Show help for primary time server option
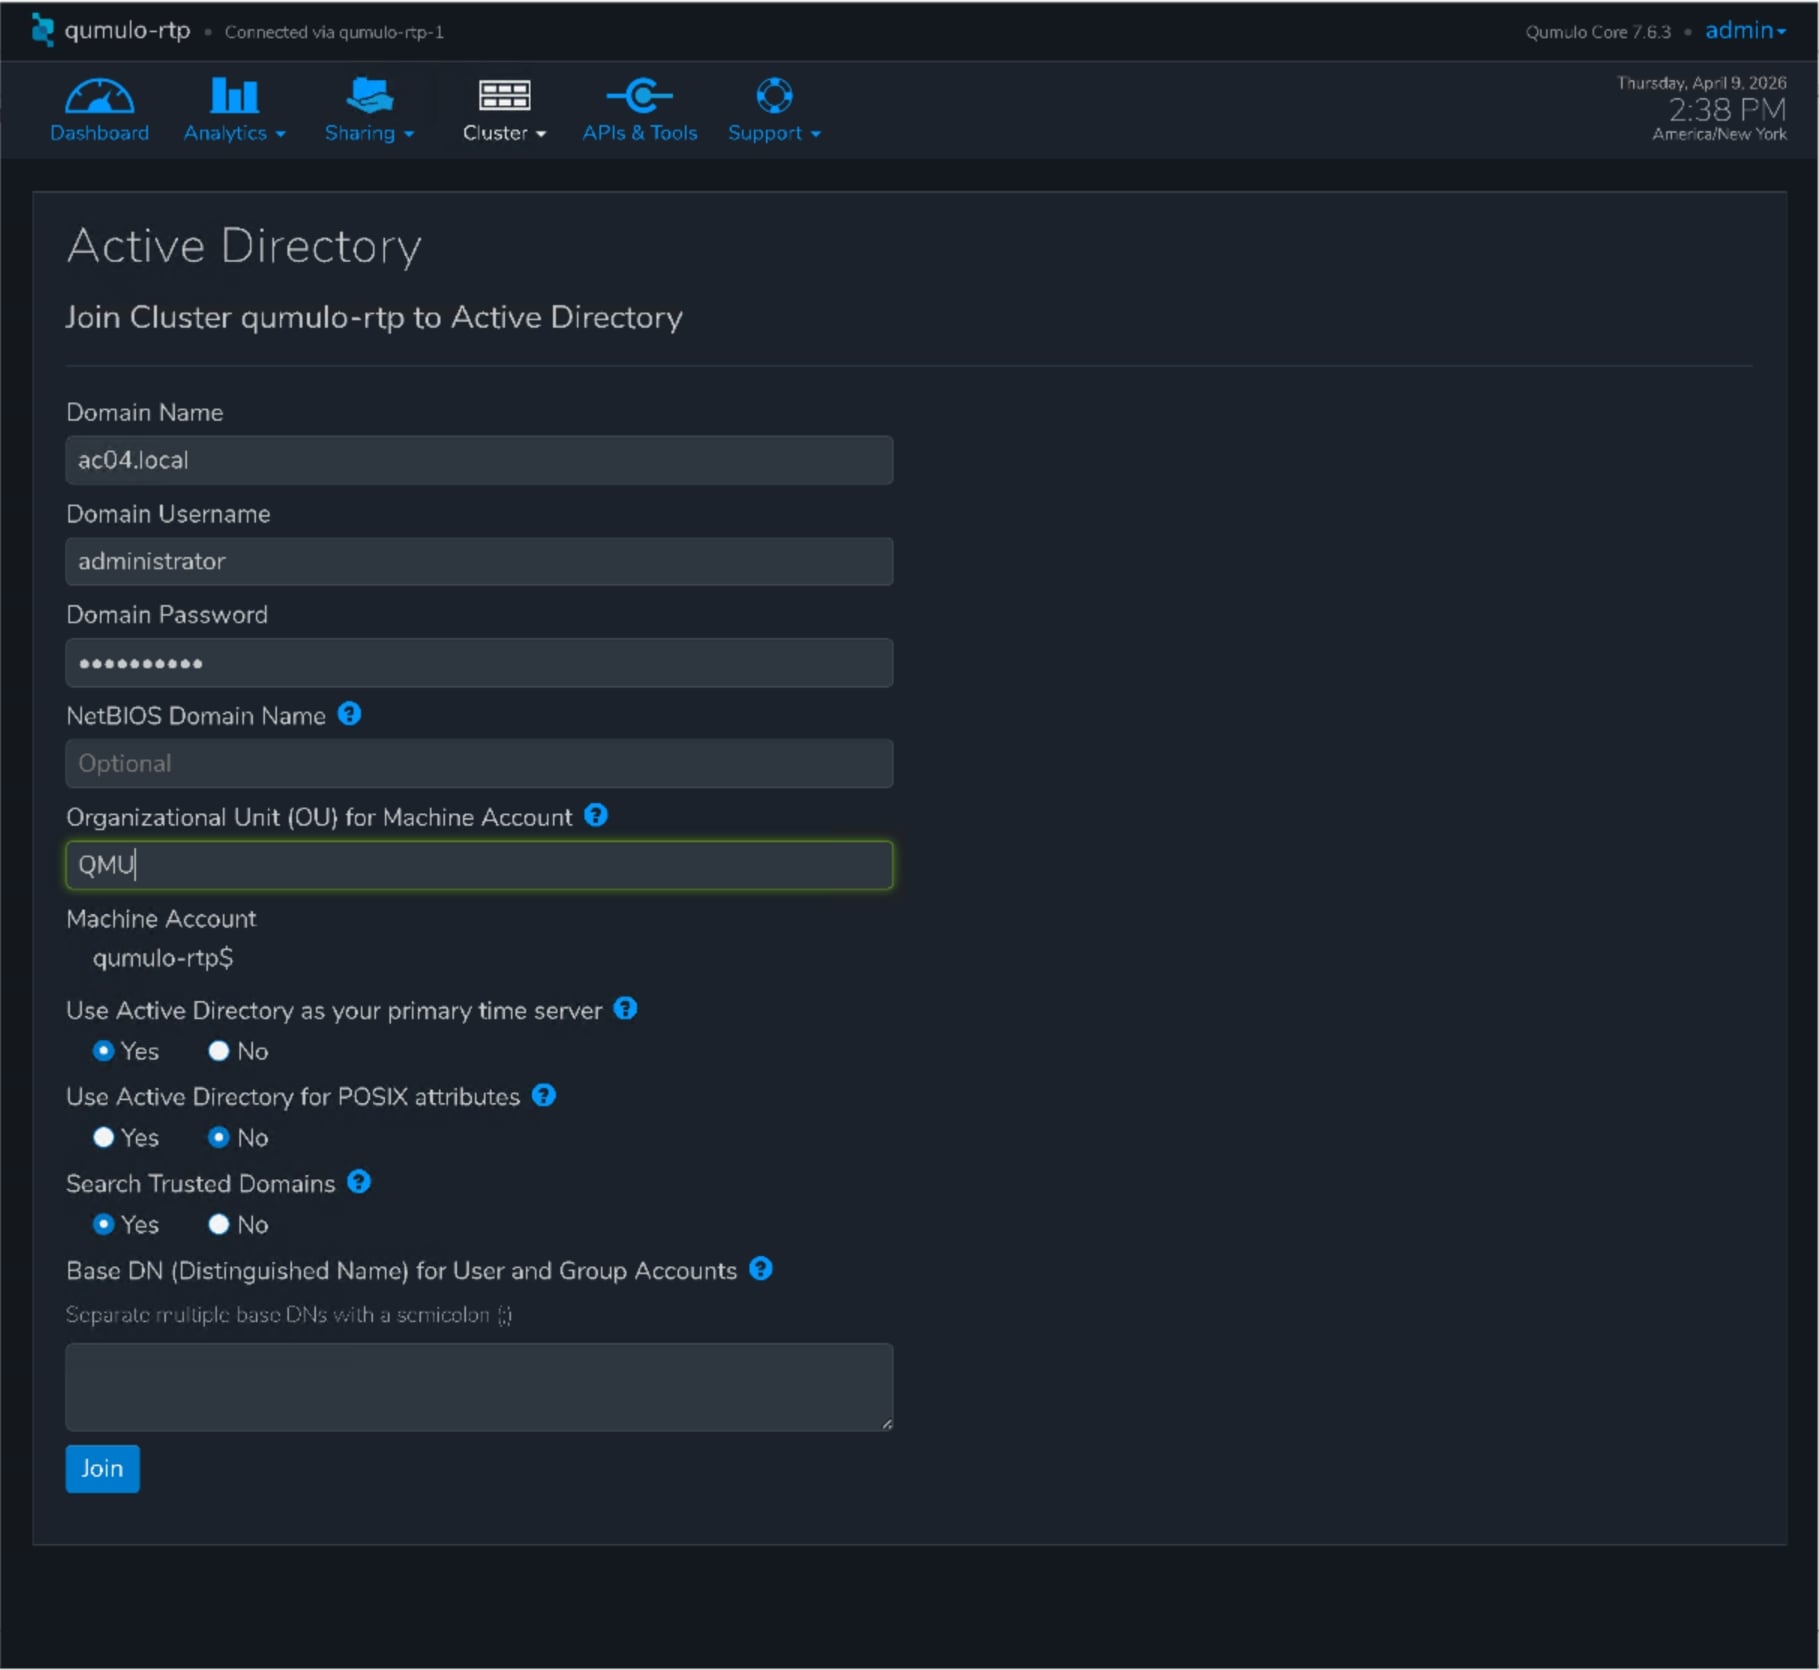1819x1670 pixels. coord(625,1008)
